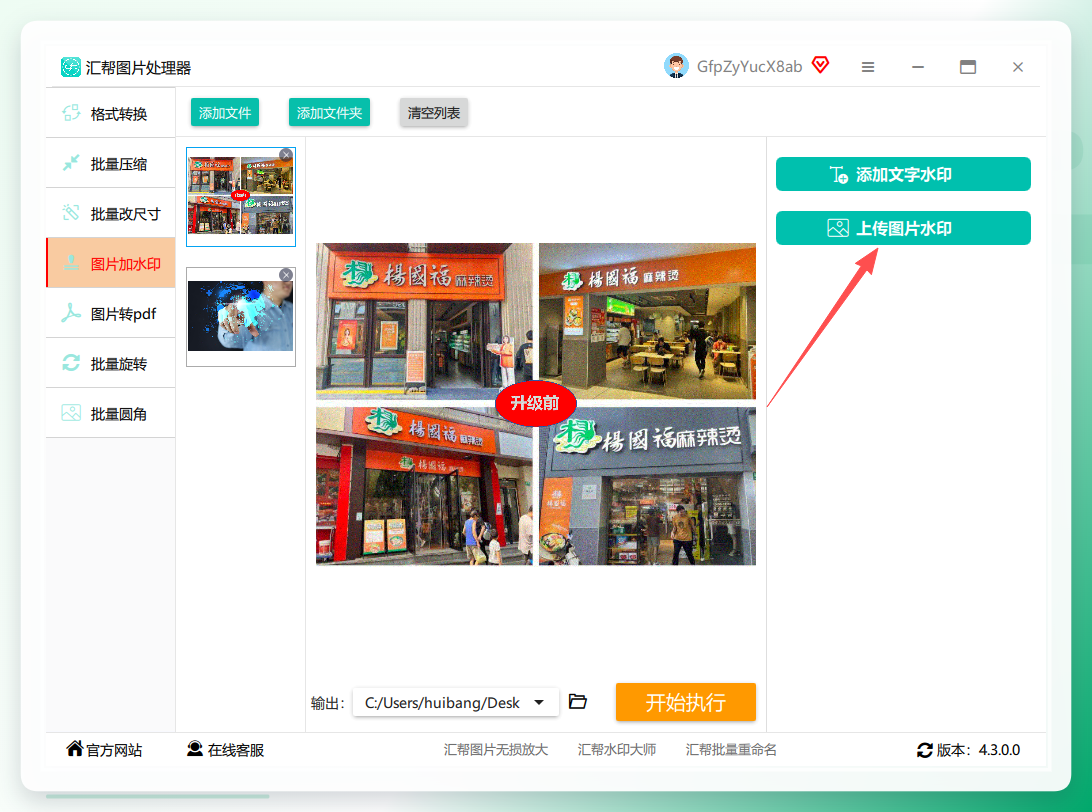The image size is (1092, 812).
Task: Click the 批量圆角 picture icon
Action: tap(71, 413)
